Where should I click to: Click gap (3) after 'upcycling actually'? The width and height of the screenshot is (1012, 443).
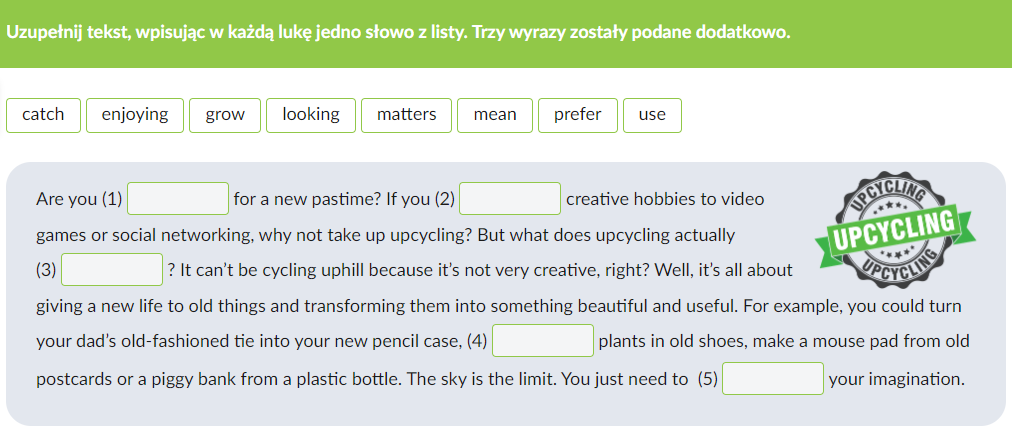[x=113, y=270]
